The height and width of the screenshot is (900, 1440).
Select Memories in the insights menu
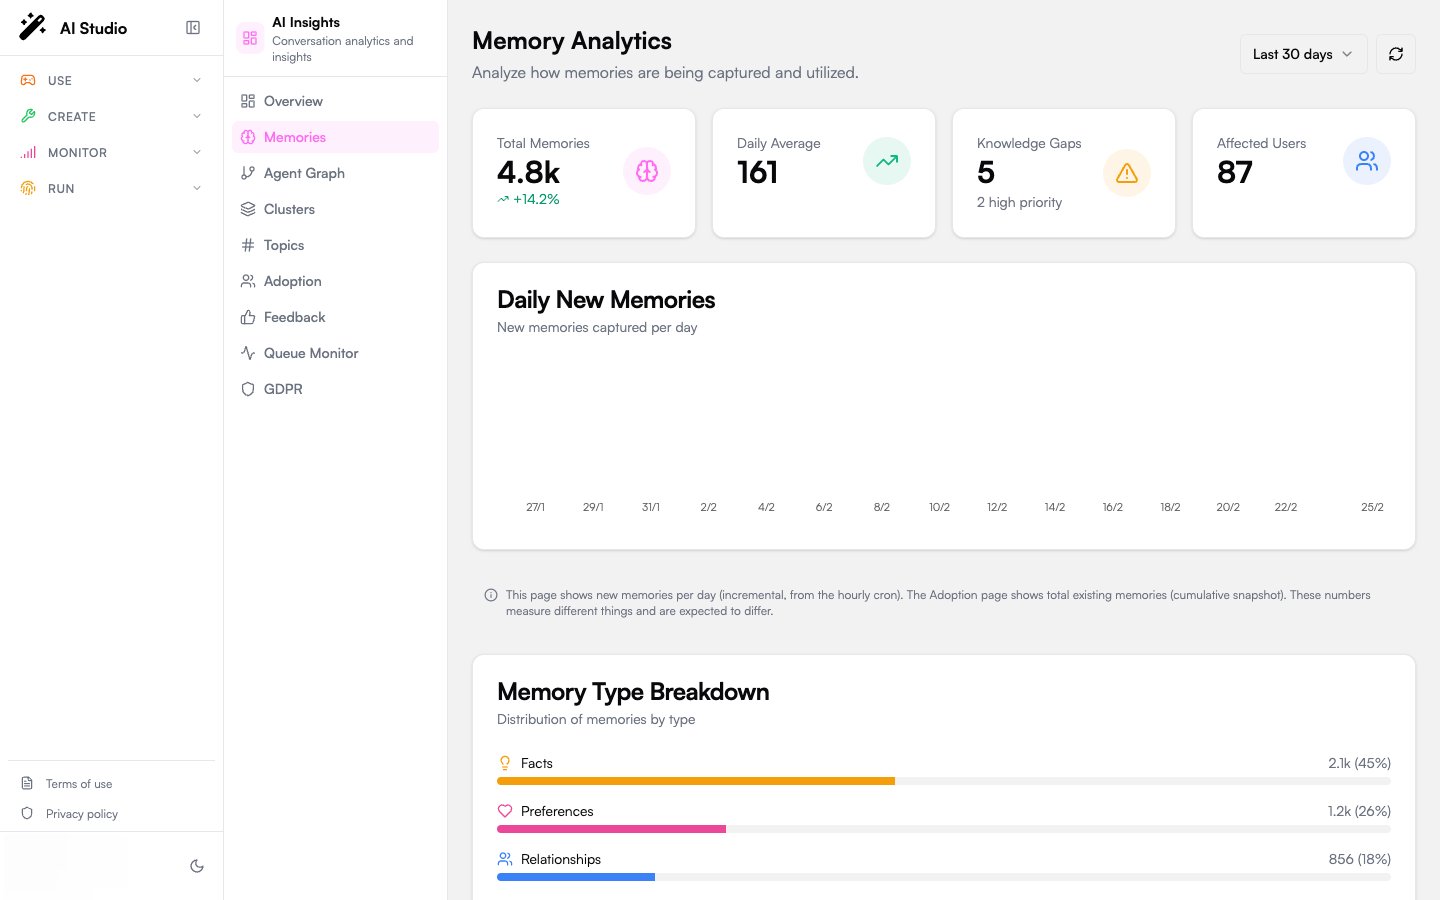click(335, 137)
